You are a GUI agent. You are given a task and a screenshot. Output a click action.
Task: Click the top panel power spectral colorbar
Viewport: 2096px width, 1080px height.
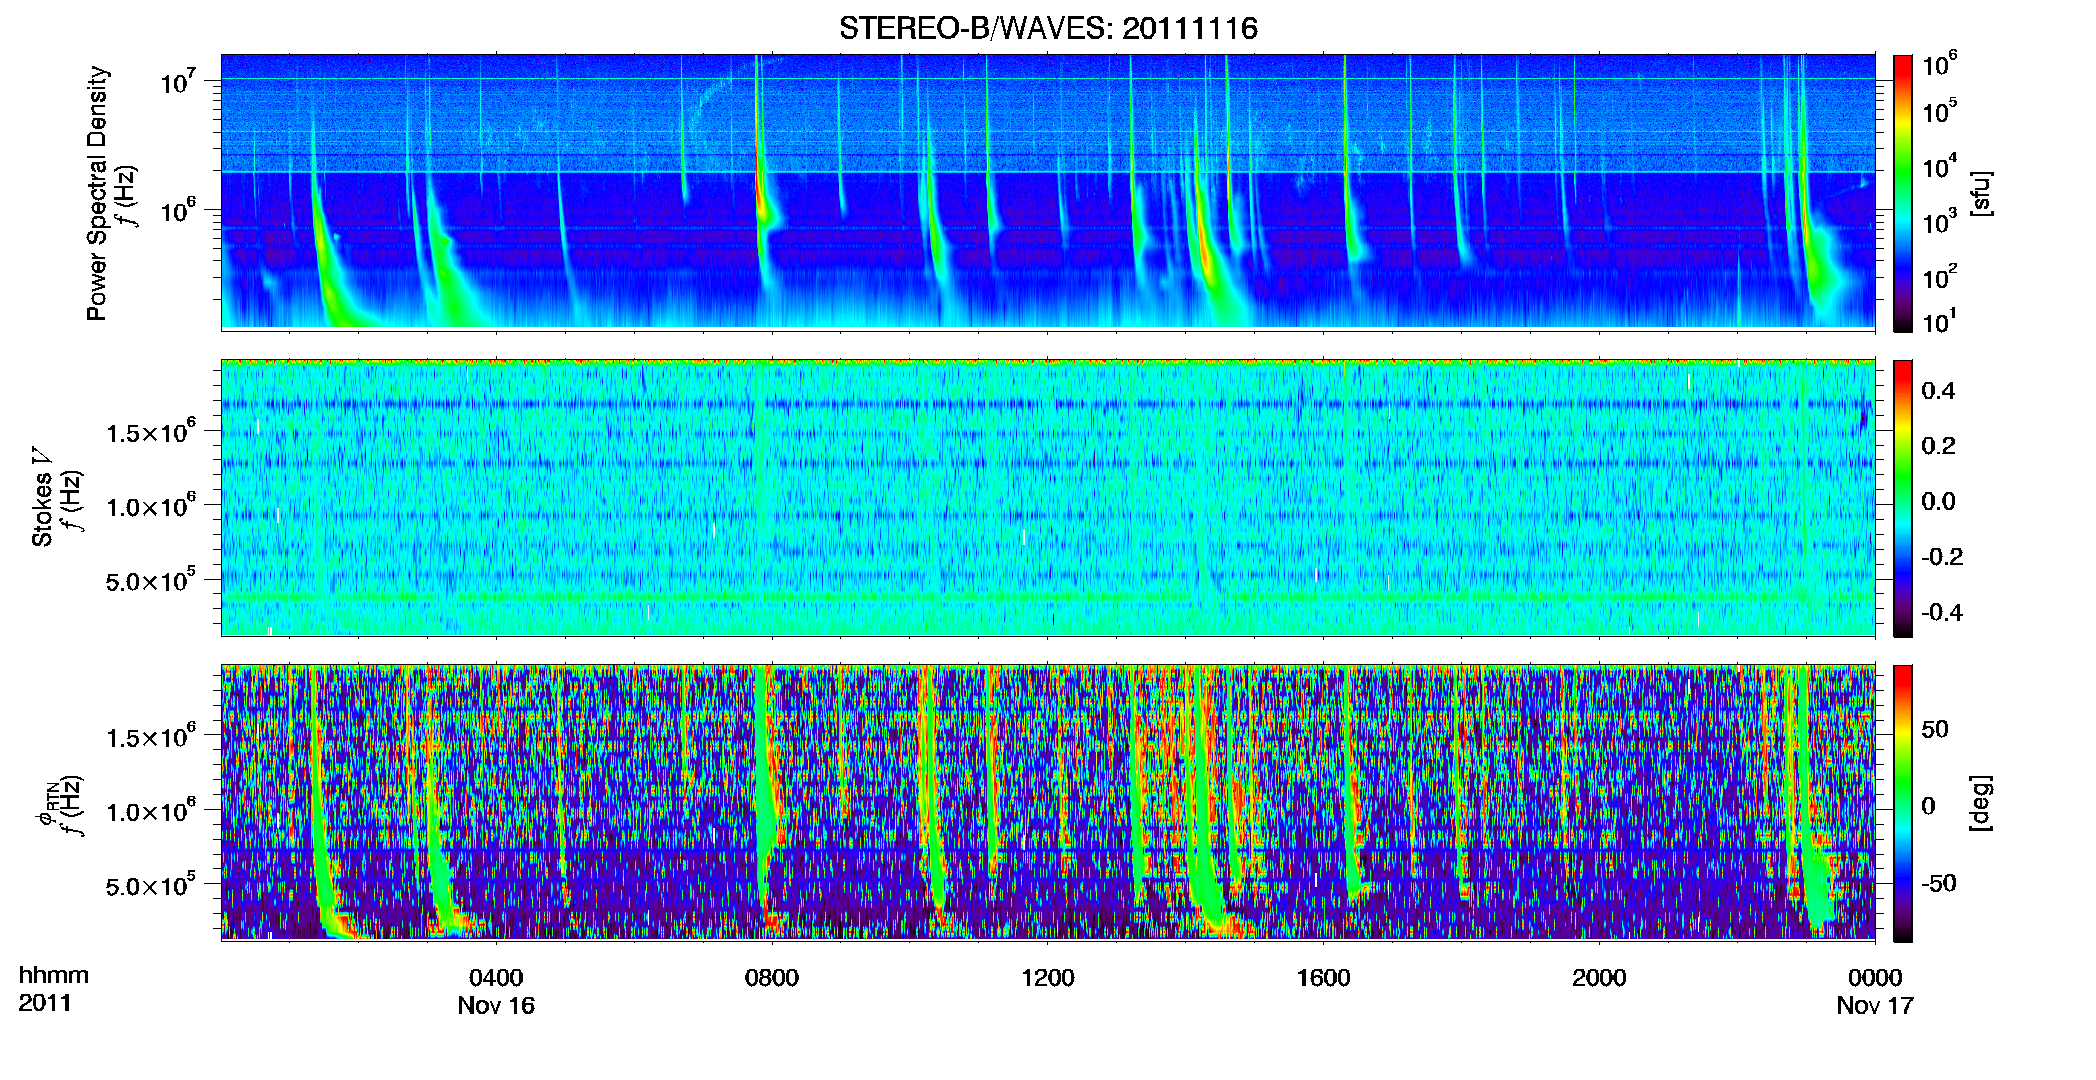click(x=1903, y=193)
